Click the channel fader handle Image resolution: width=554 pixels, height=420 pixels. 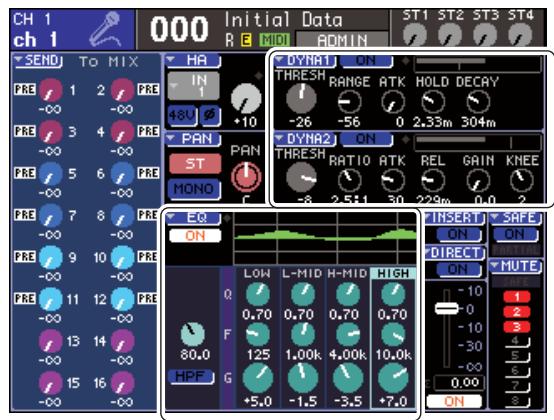[447, 309]
